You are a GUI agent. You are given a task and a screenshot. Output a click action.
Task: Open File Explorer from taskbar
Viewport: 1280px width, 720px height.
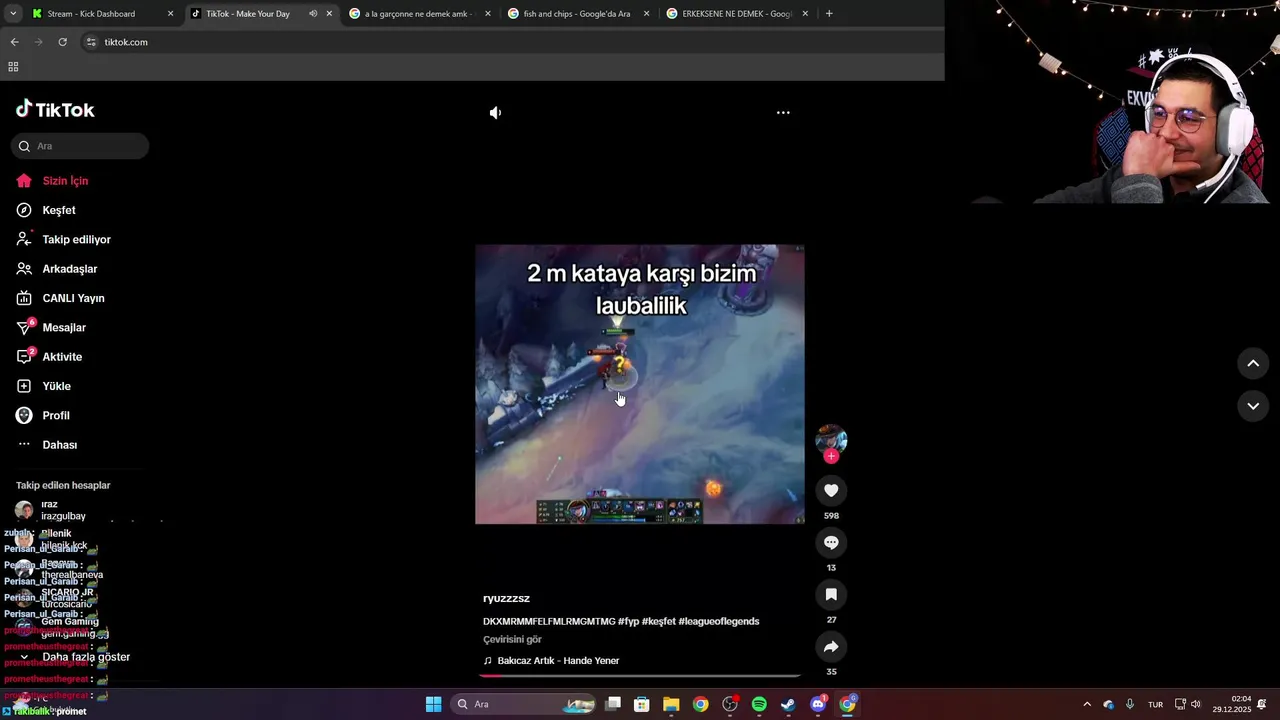click(x=671, y=704)
